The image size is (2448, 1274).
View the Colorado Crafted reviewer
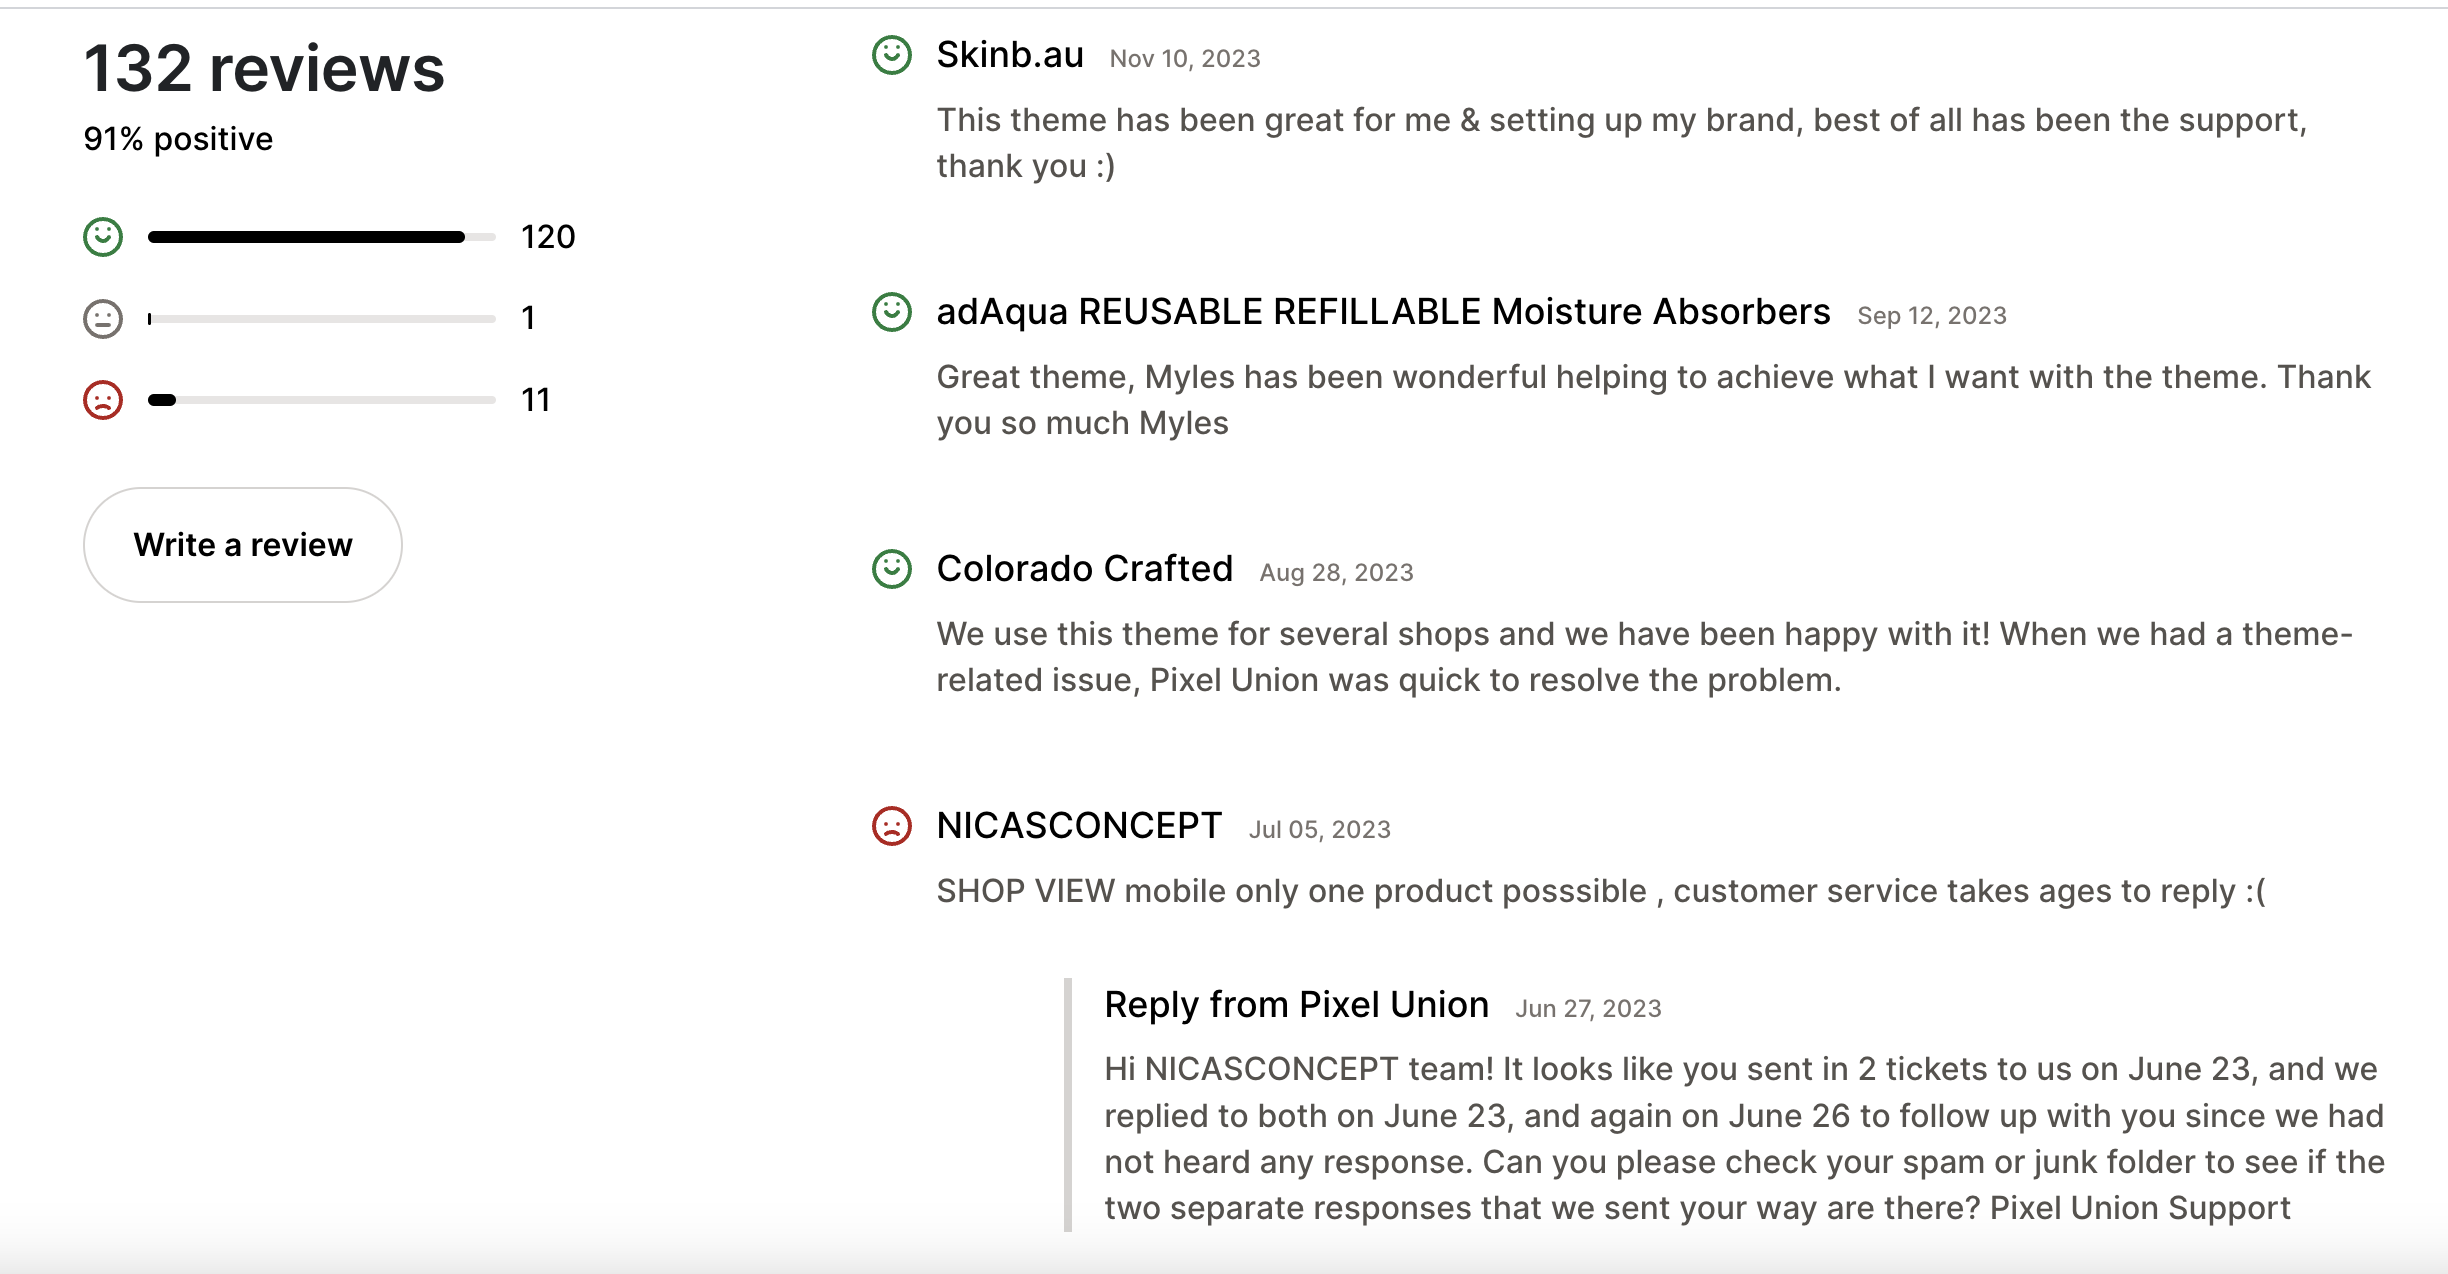click(x=1084, y=569)
